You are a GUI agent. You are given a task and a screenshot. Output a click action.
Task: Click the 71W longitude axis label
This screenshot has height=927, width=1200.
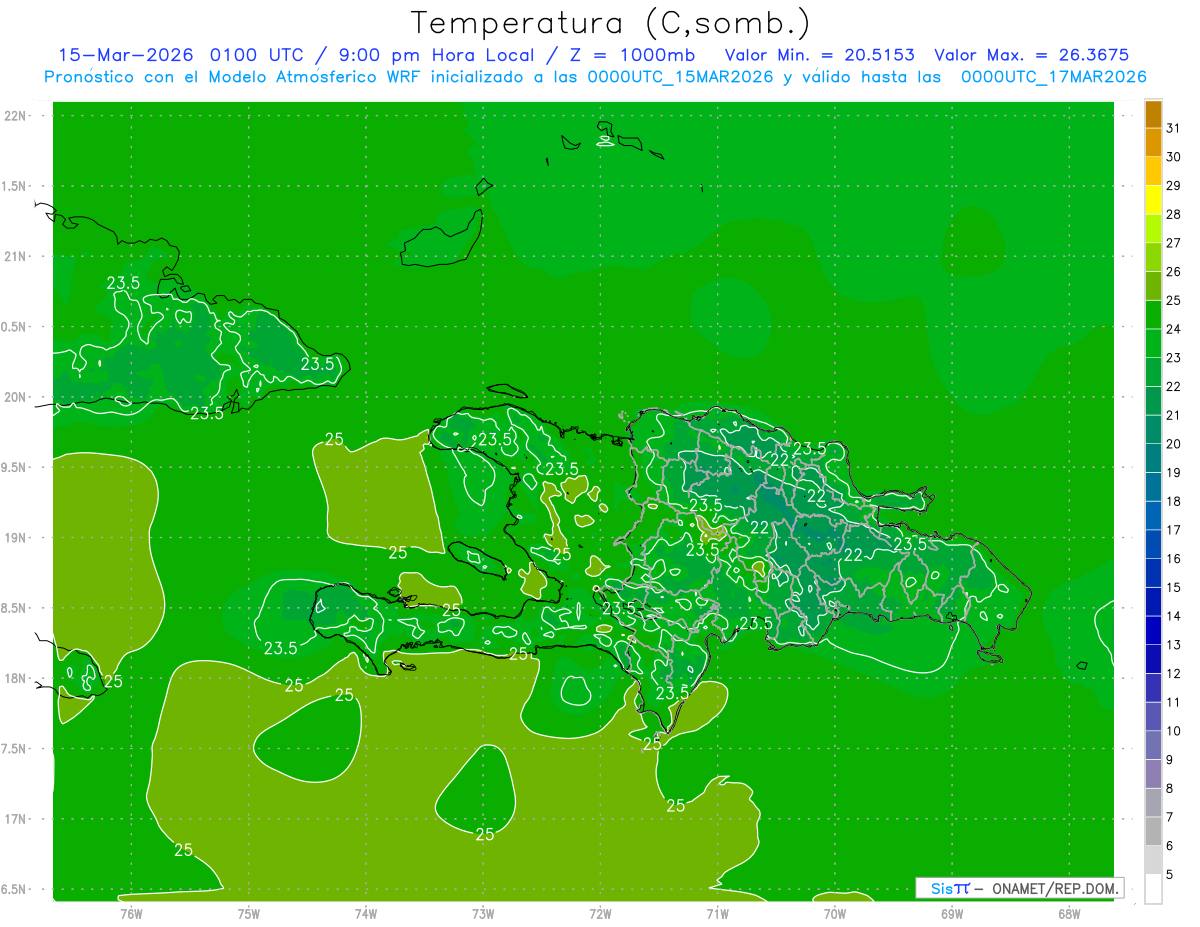point(718,913)
